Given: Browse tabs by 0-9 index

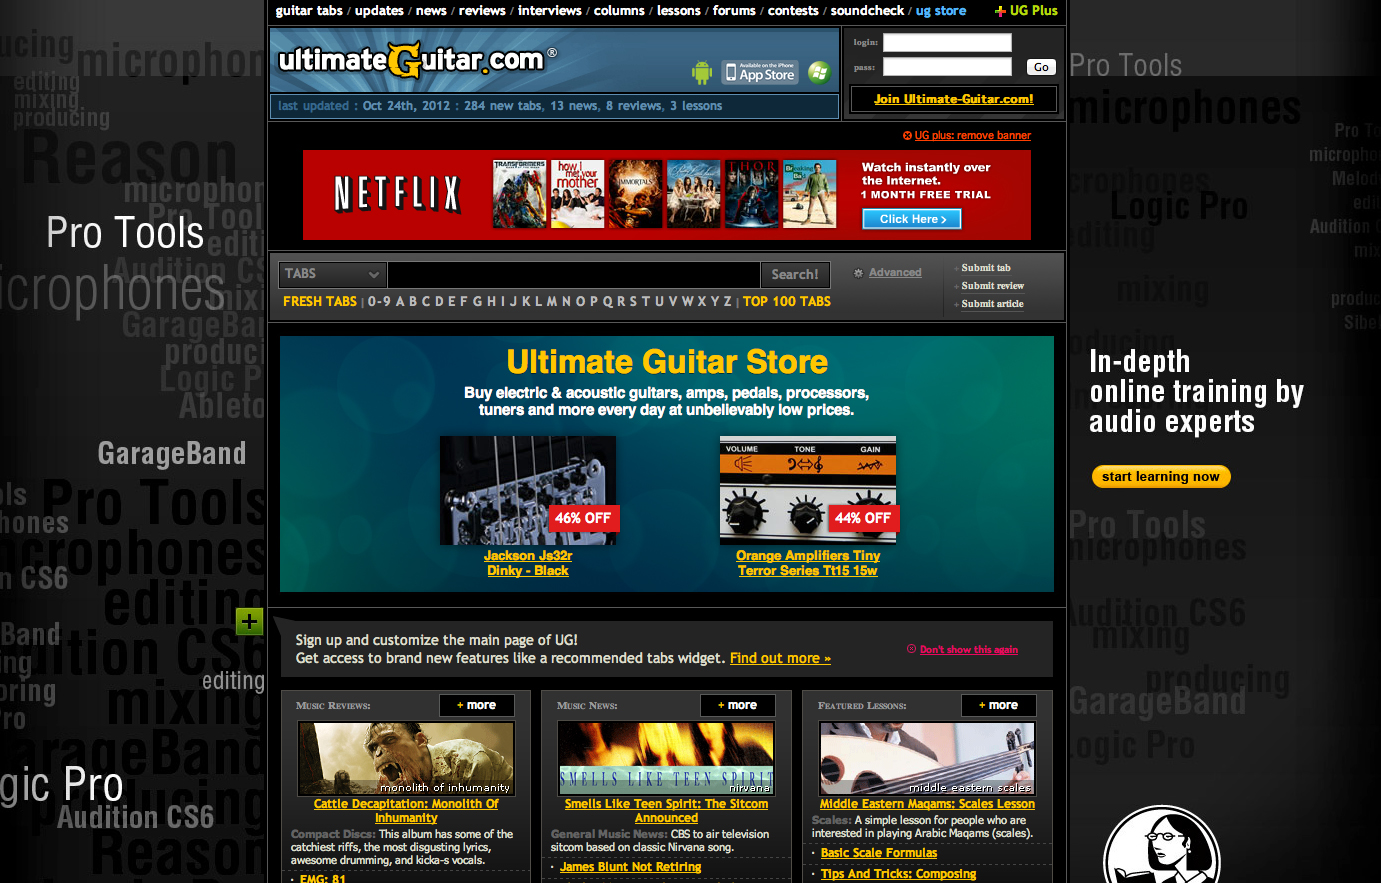Looking at the screenshot, I should point(379,302).
